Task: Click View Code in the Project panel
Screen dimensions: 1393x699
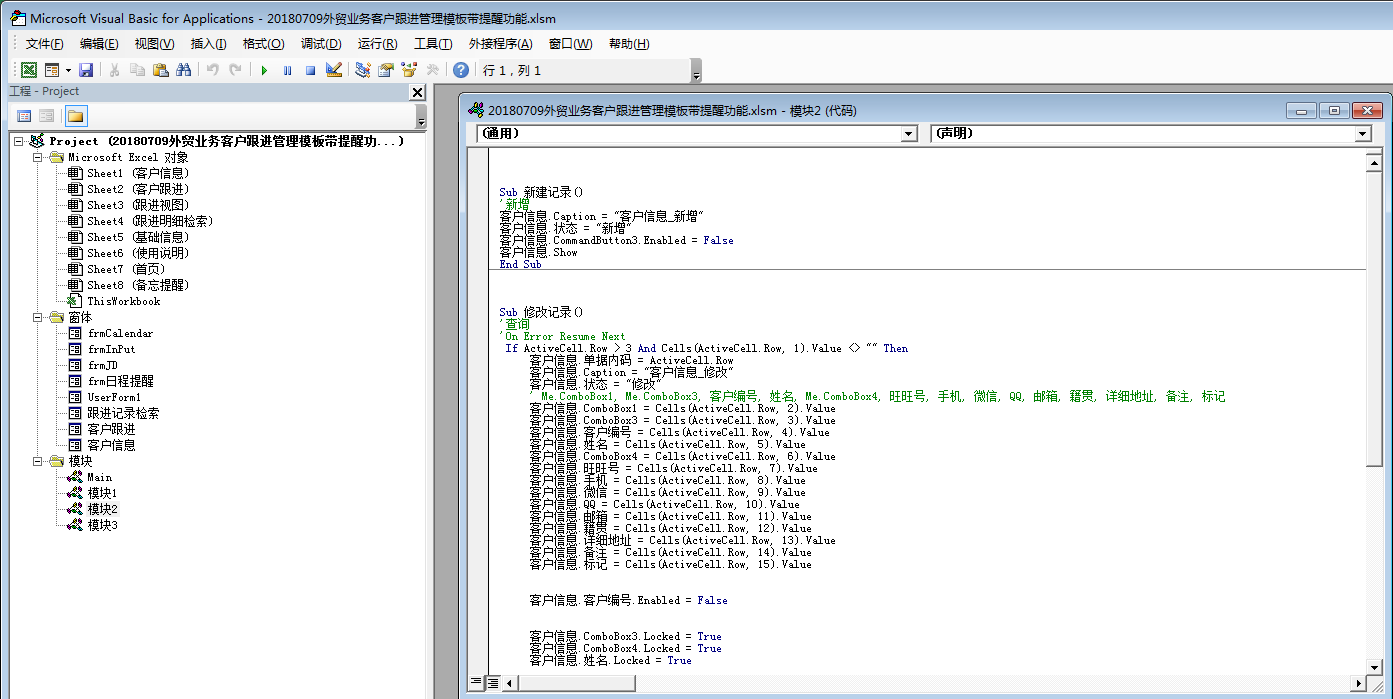Action: click(25, 116)
